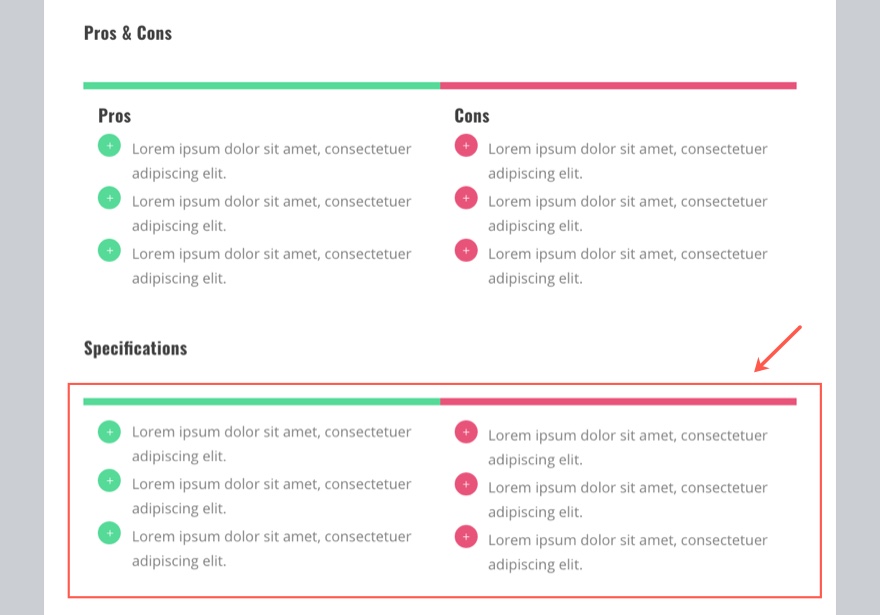Click the third red plus icon under Cons

(465, 250)
